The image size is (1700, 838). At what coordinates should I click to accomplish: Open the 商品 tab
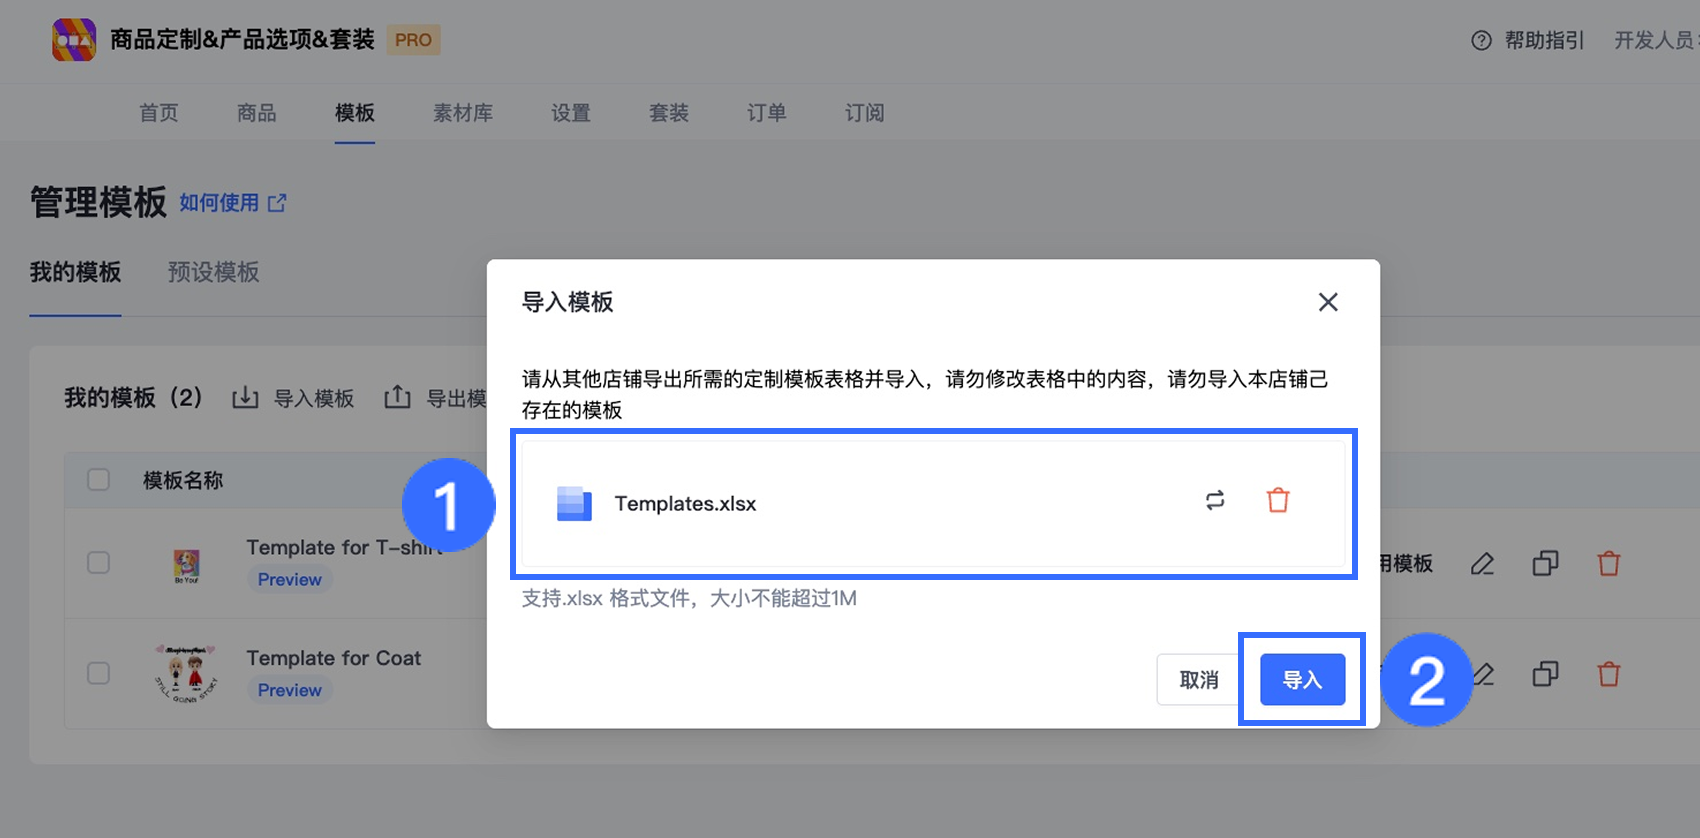tap(257, 113)
